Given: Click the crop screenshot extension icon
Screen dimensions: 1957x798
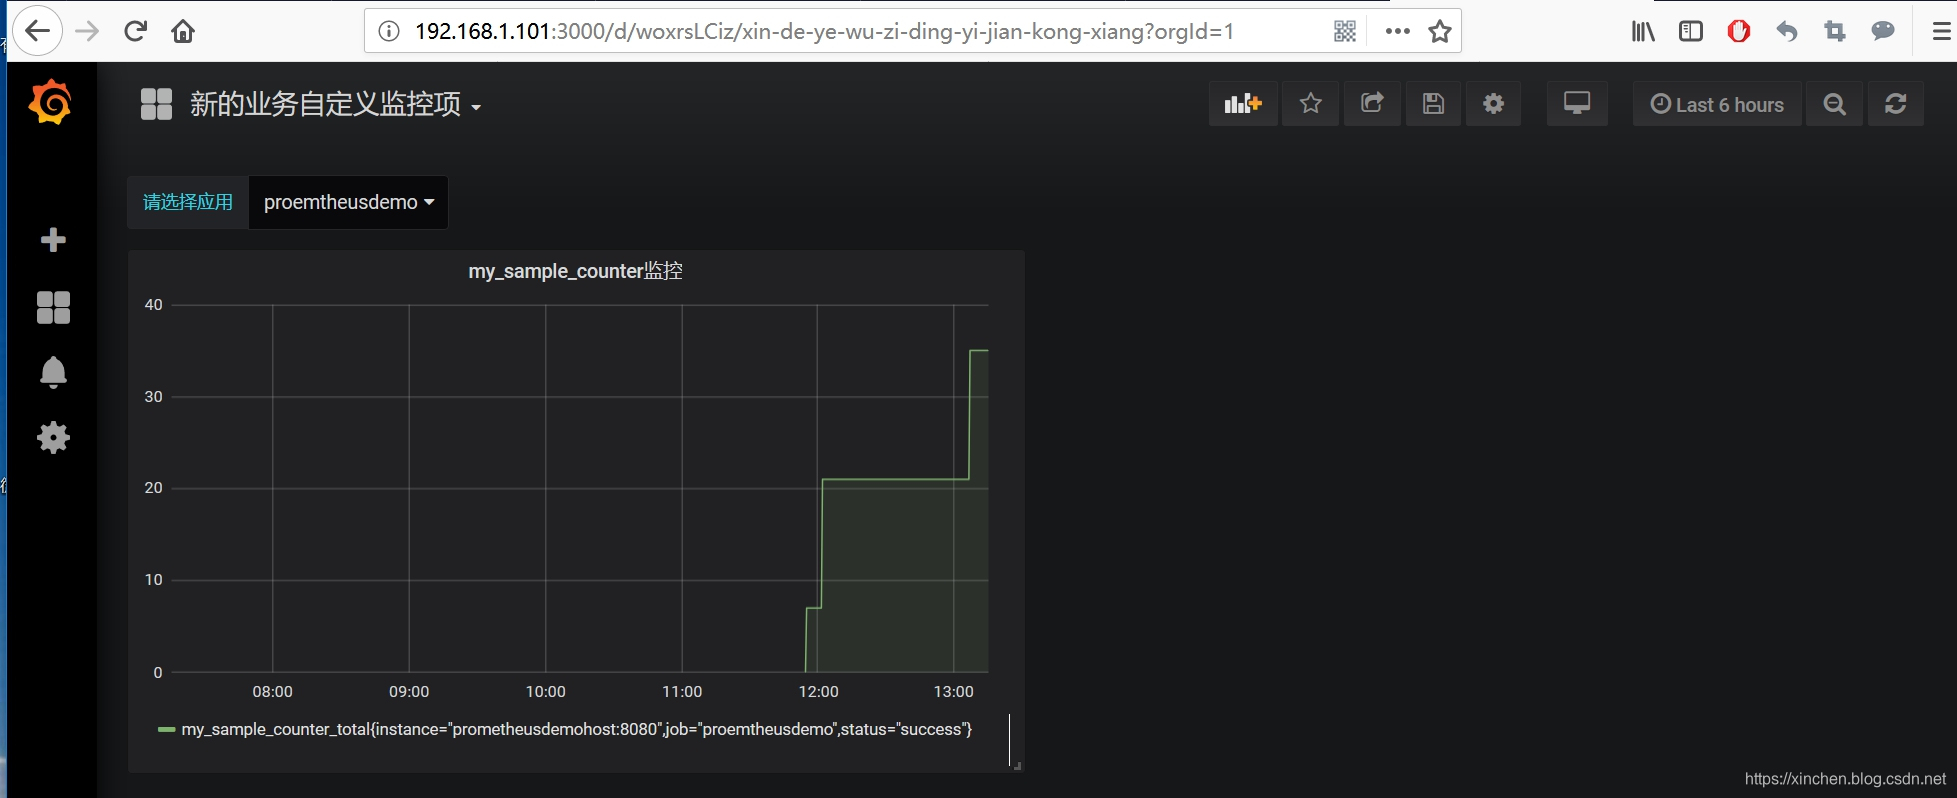Looking at the screenshot, I should [1835, 31].
